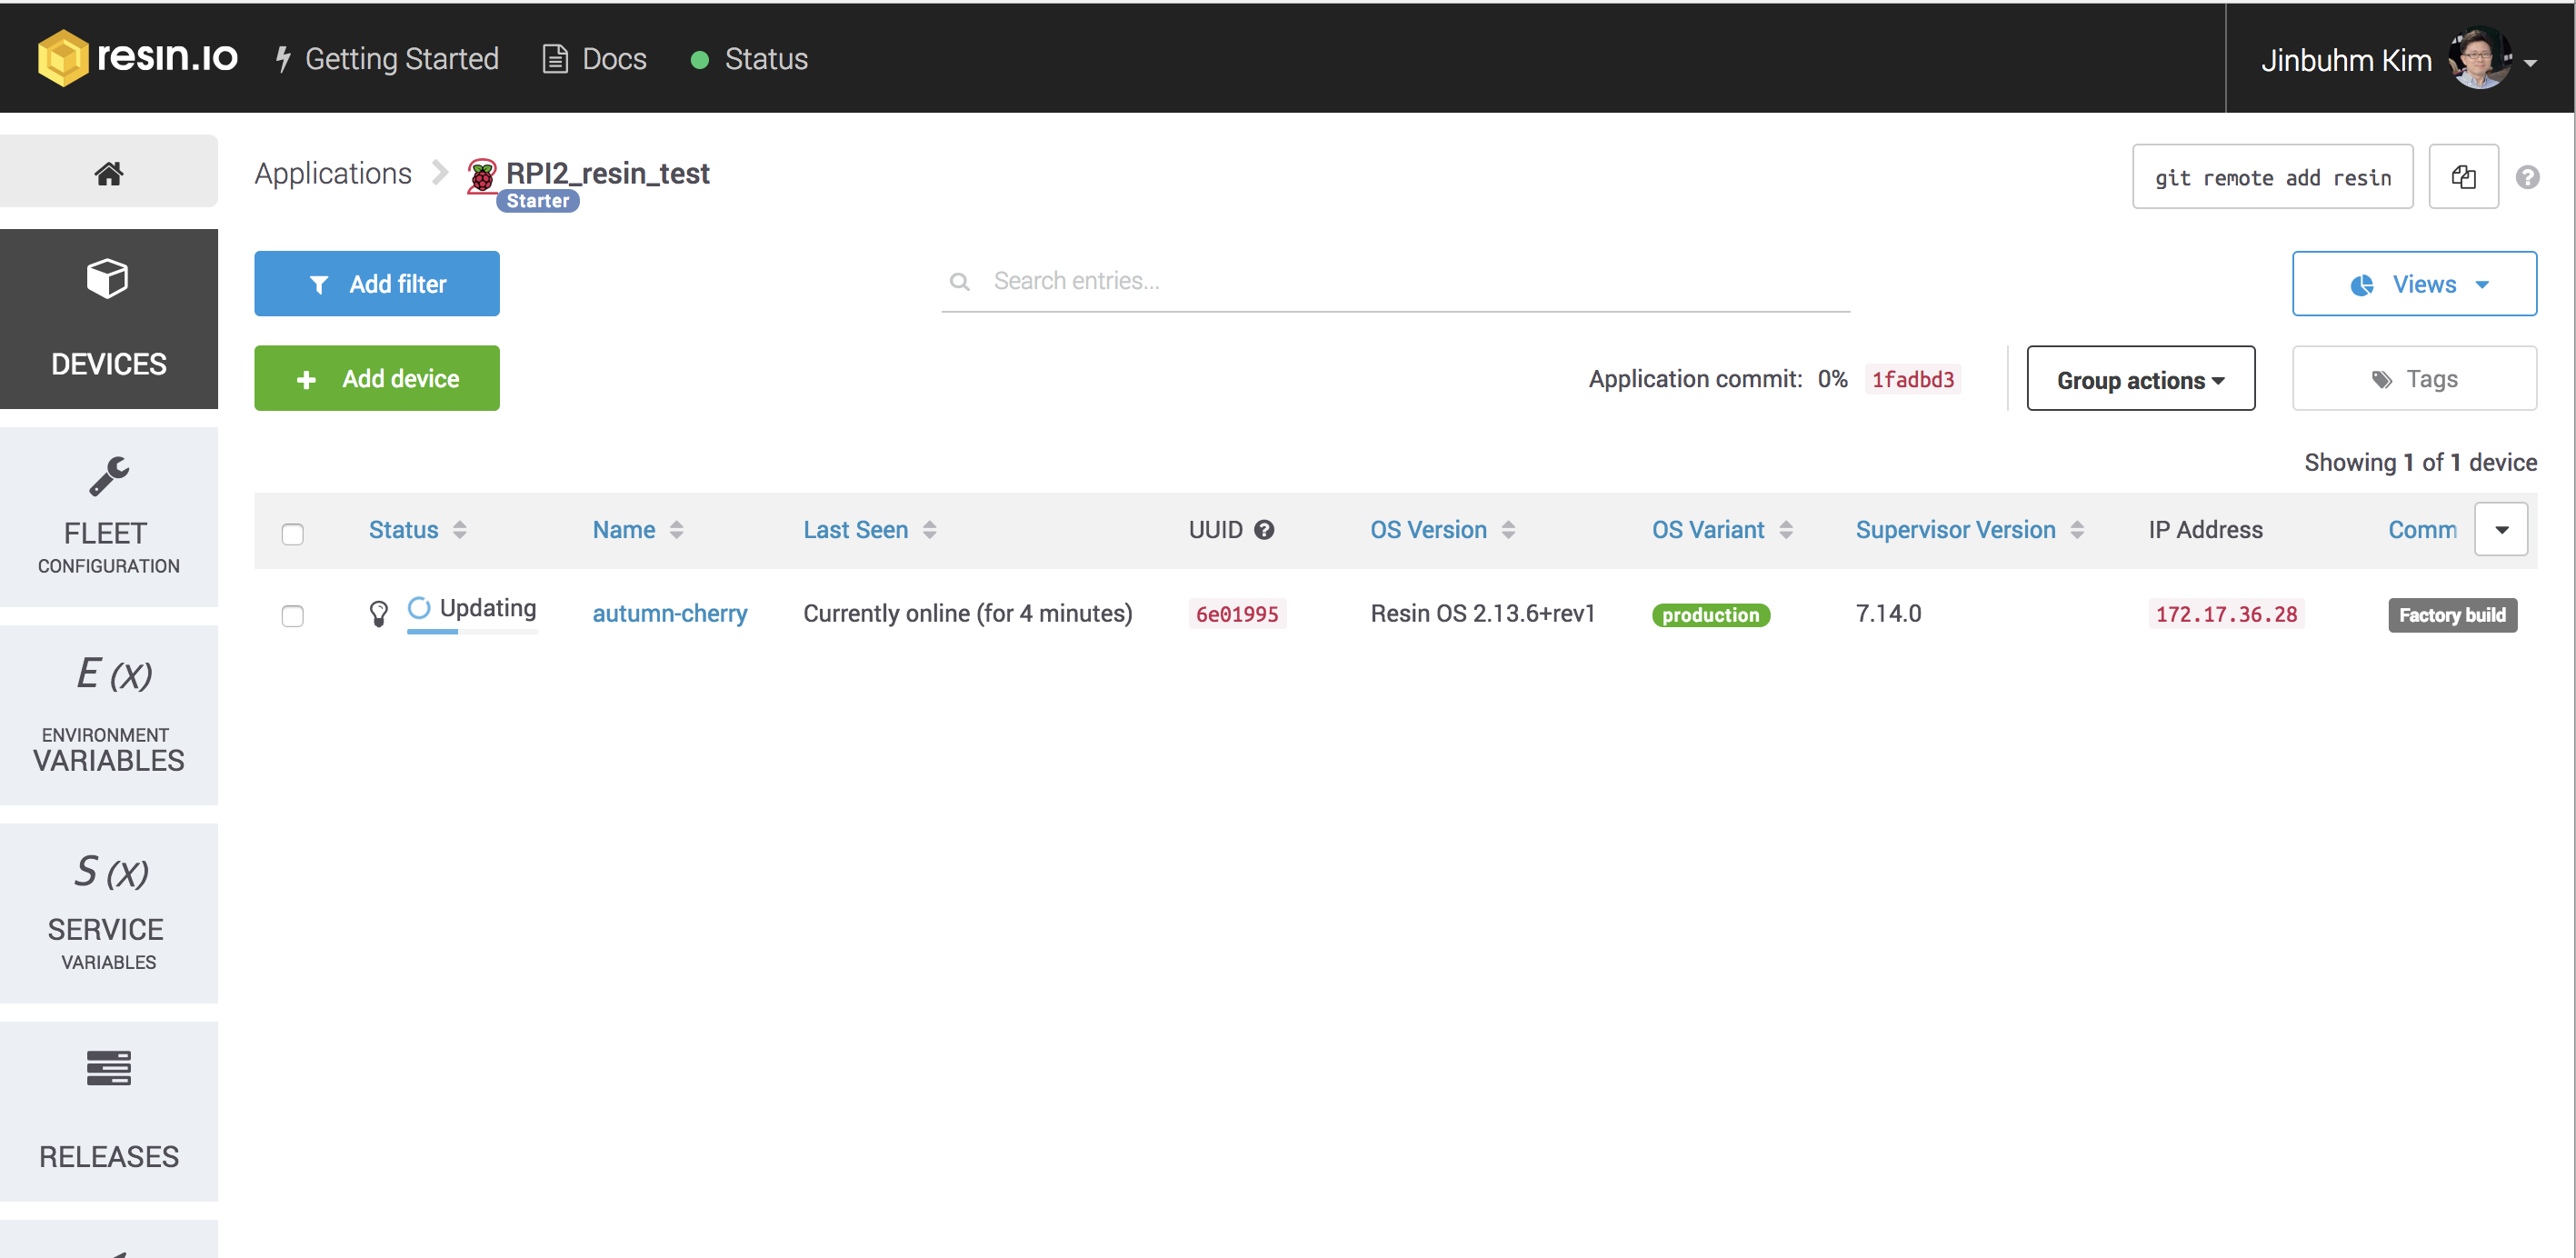Screen dimensions: 2576x1258
Task: Focus the Search entries field
Action: (x=1395, y=282)
